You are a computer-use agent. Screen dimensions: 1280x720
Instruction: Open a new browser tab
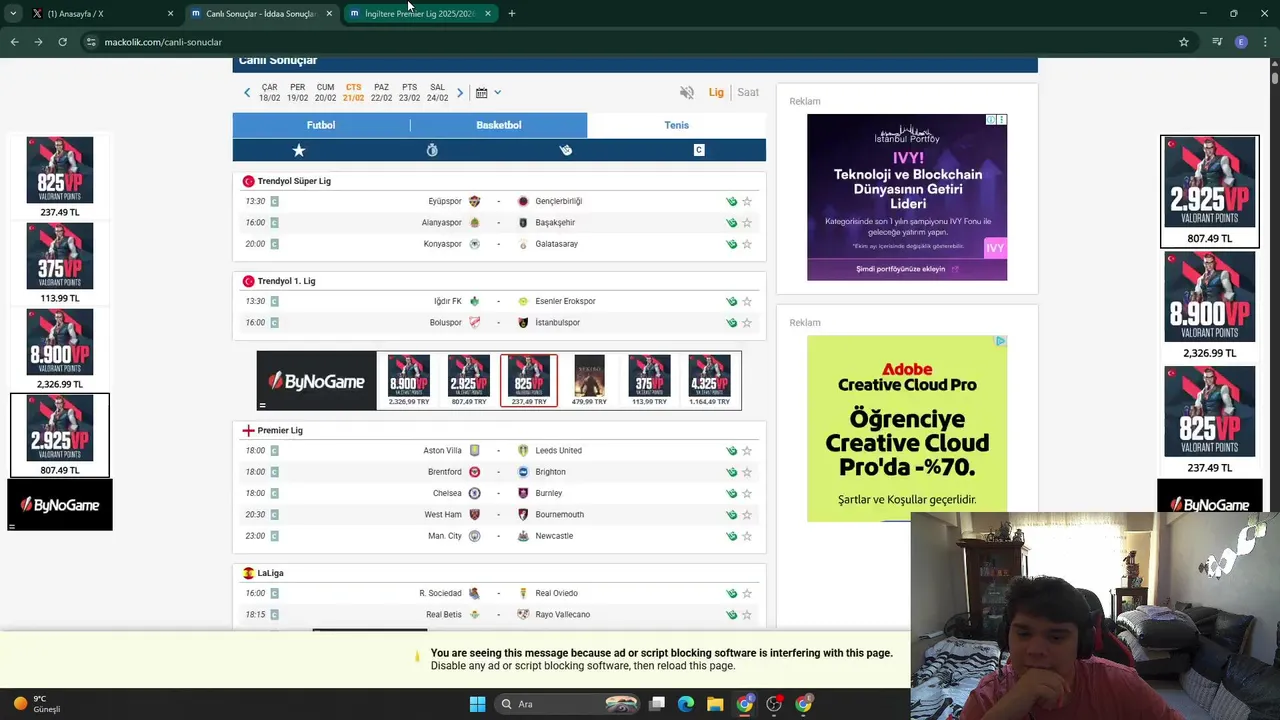tap(512, 14)
